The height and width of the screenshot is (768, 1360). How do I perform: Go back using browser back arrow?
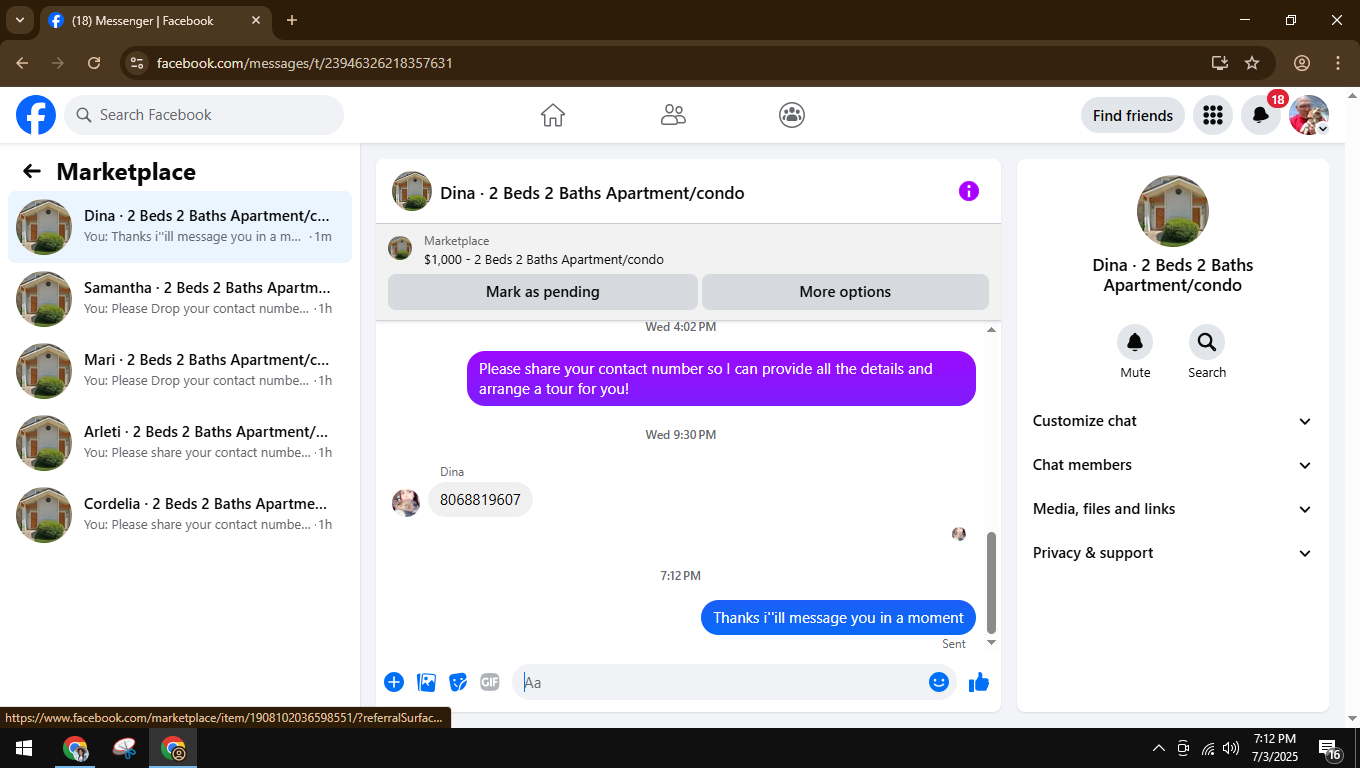[22, 63]
